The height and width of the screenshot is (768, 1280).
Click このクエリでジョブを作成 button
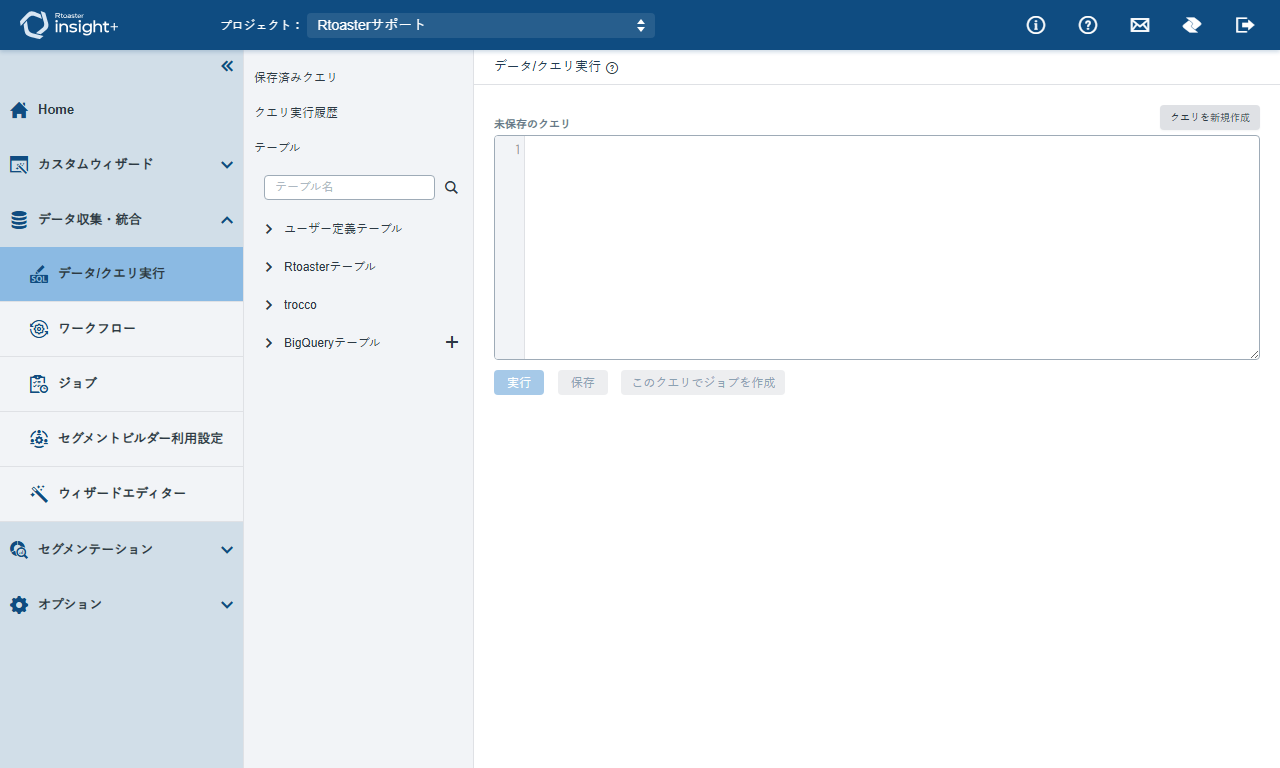(703, 383)
